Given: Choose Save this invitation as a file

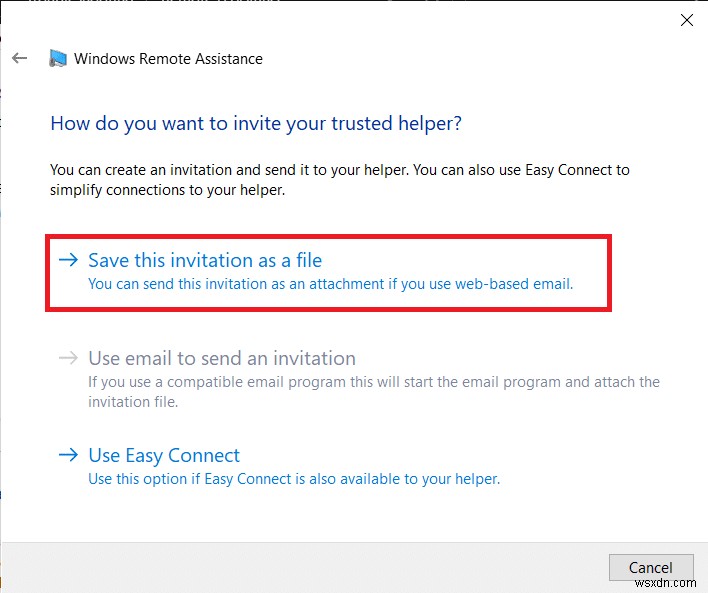Looking at the screenshot, I should pyautogui.click(x=205, y=260).
